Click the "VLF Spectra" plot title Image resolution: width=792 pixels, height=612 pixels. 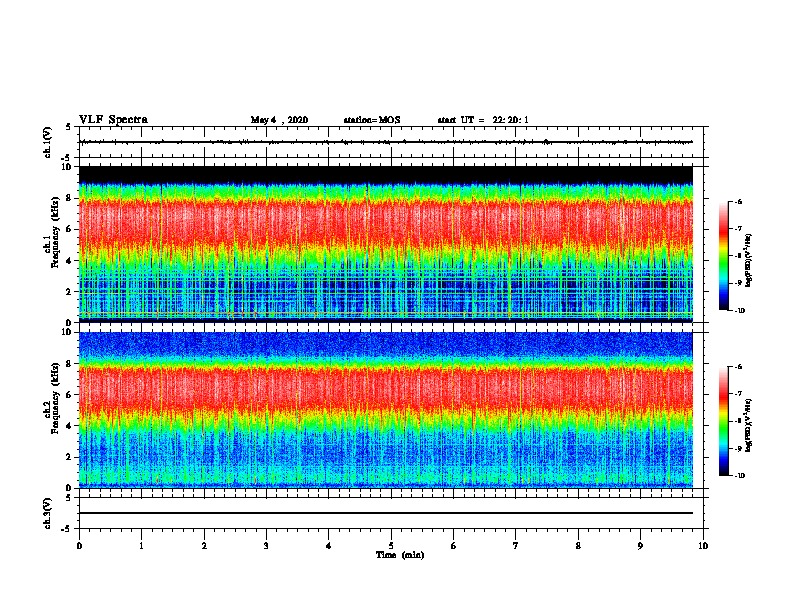coord(113,120)
